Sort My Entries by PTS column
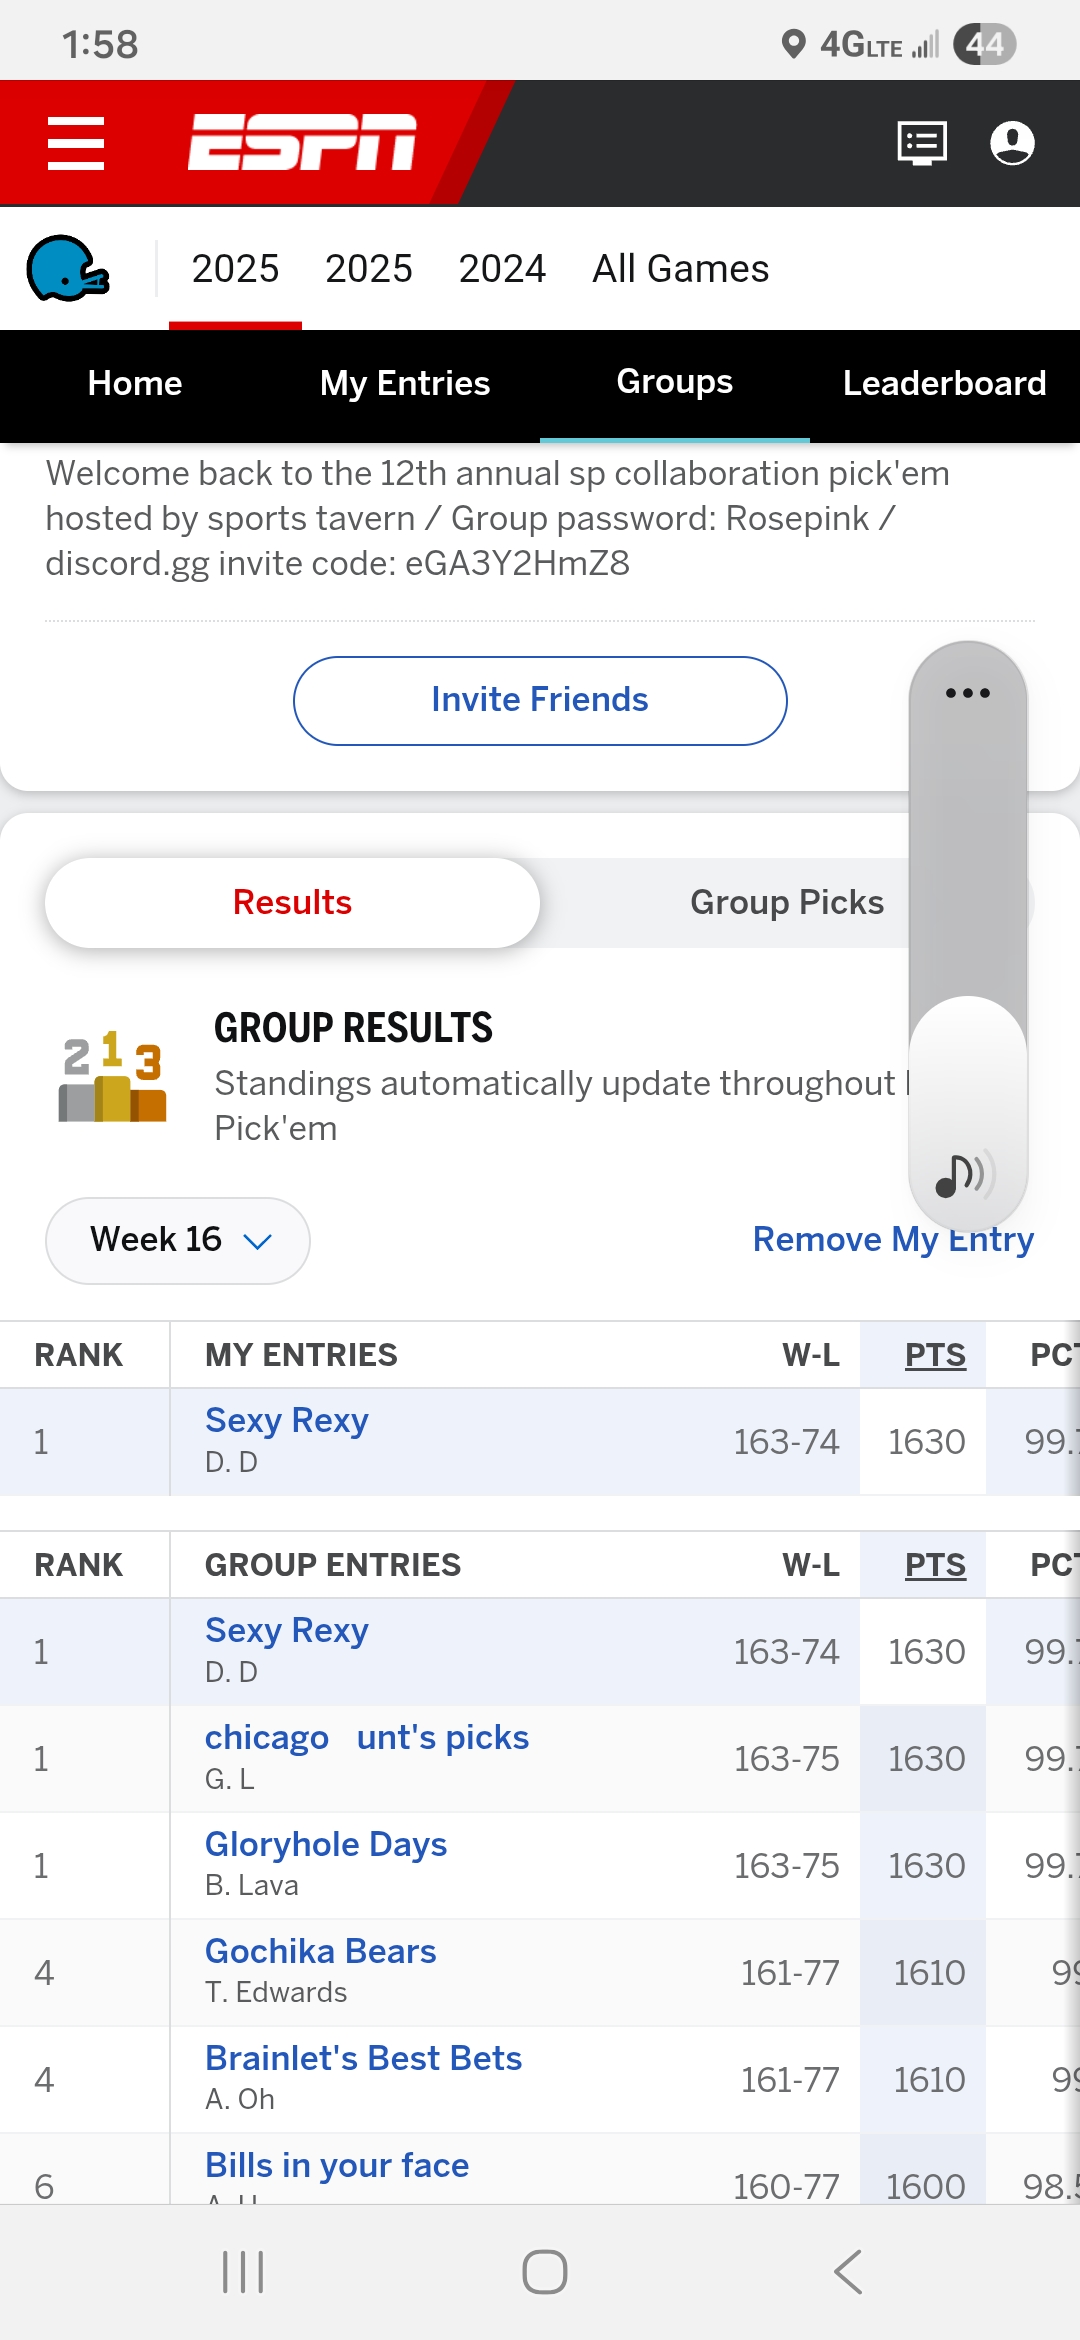This screenshot has height=2340, width=1080. [935, 1355]
